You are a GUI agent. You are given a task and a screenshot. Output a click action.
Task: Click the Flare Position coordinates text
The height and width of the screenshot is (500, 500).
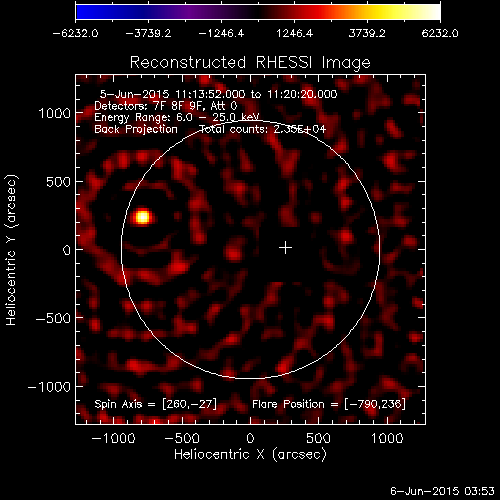pos(329,404)
